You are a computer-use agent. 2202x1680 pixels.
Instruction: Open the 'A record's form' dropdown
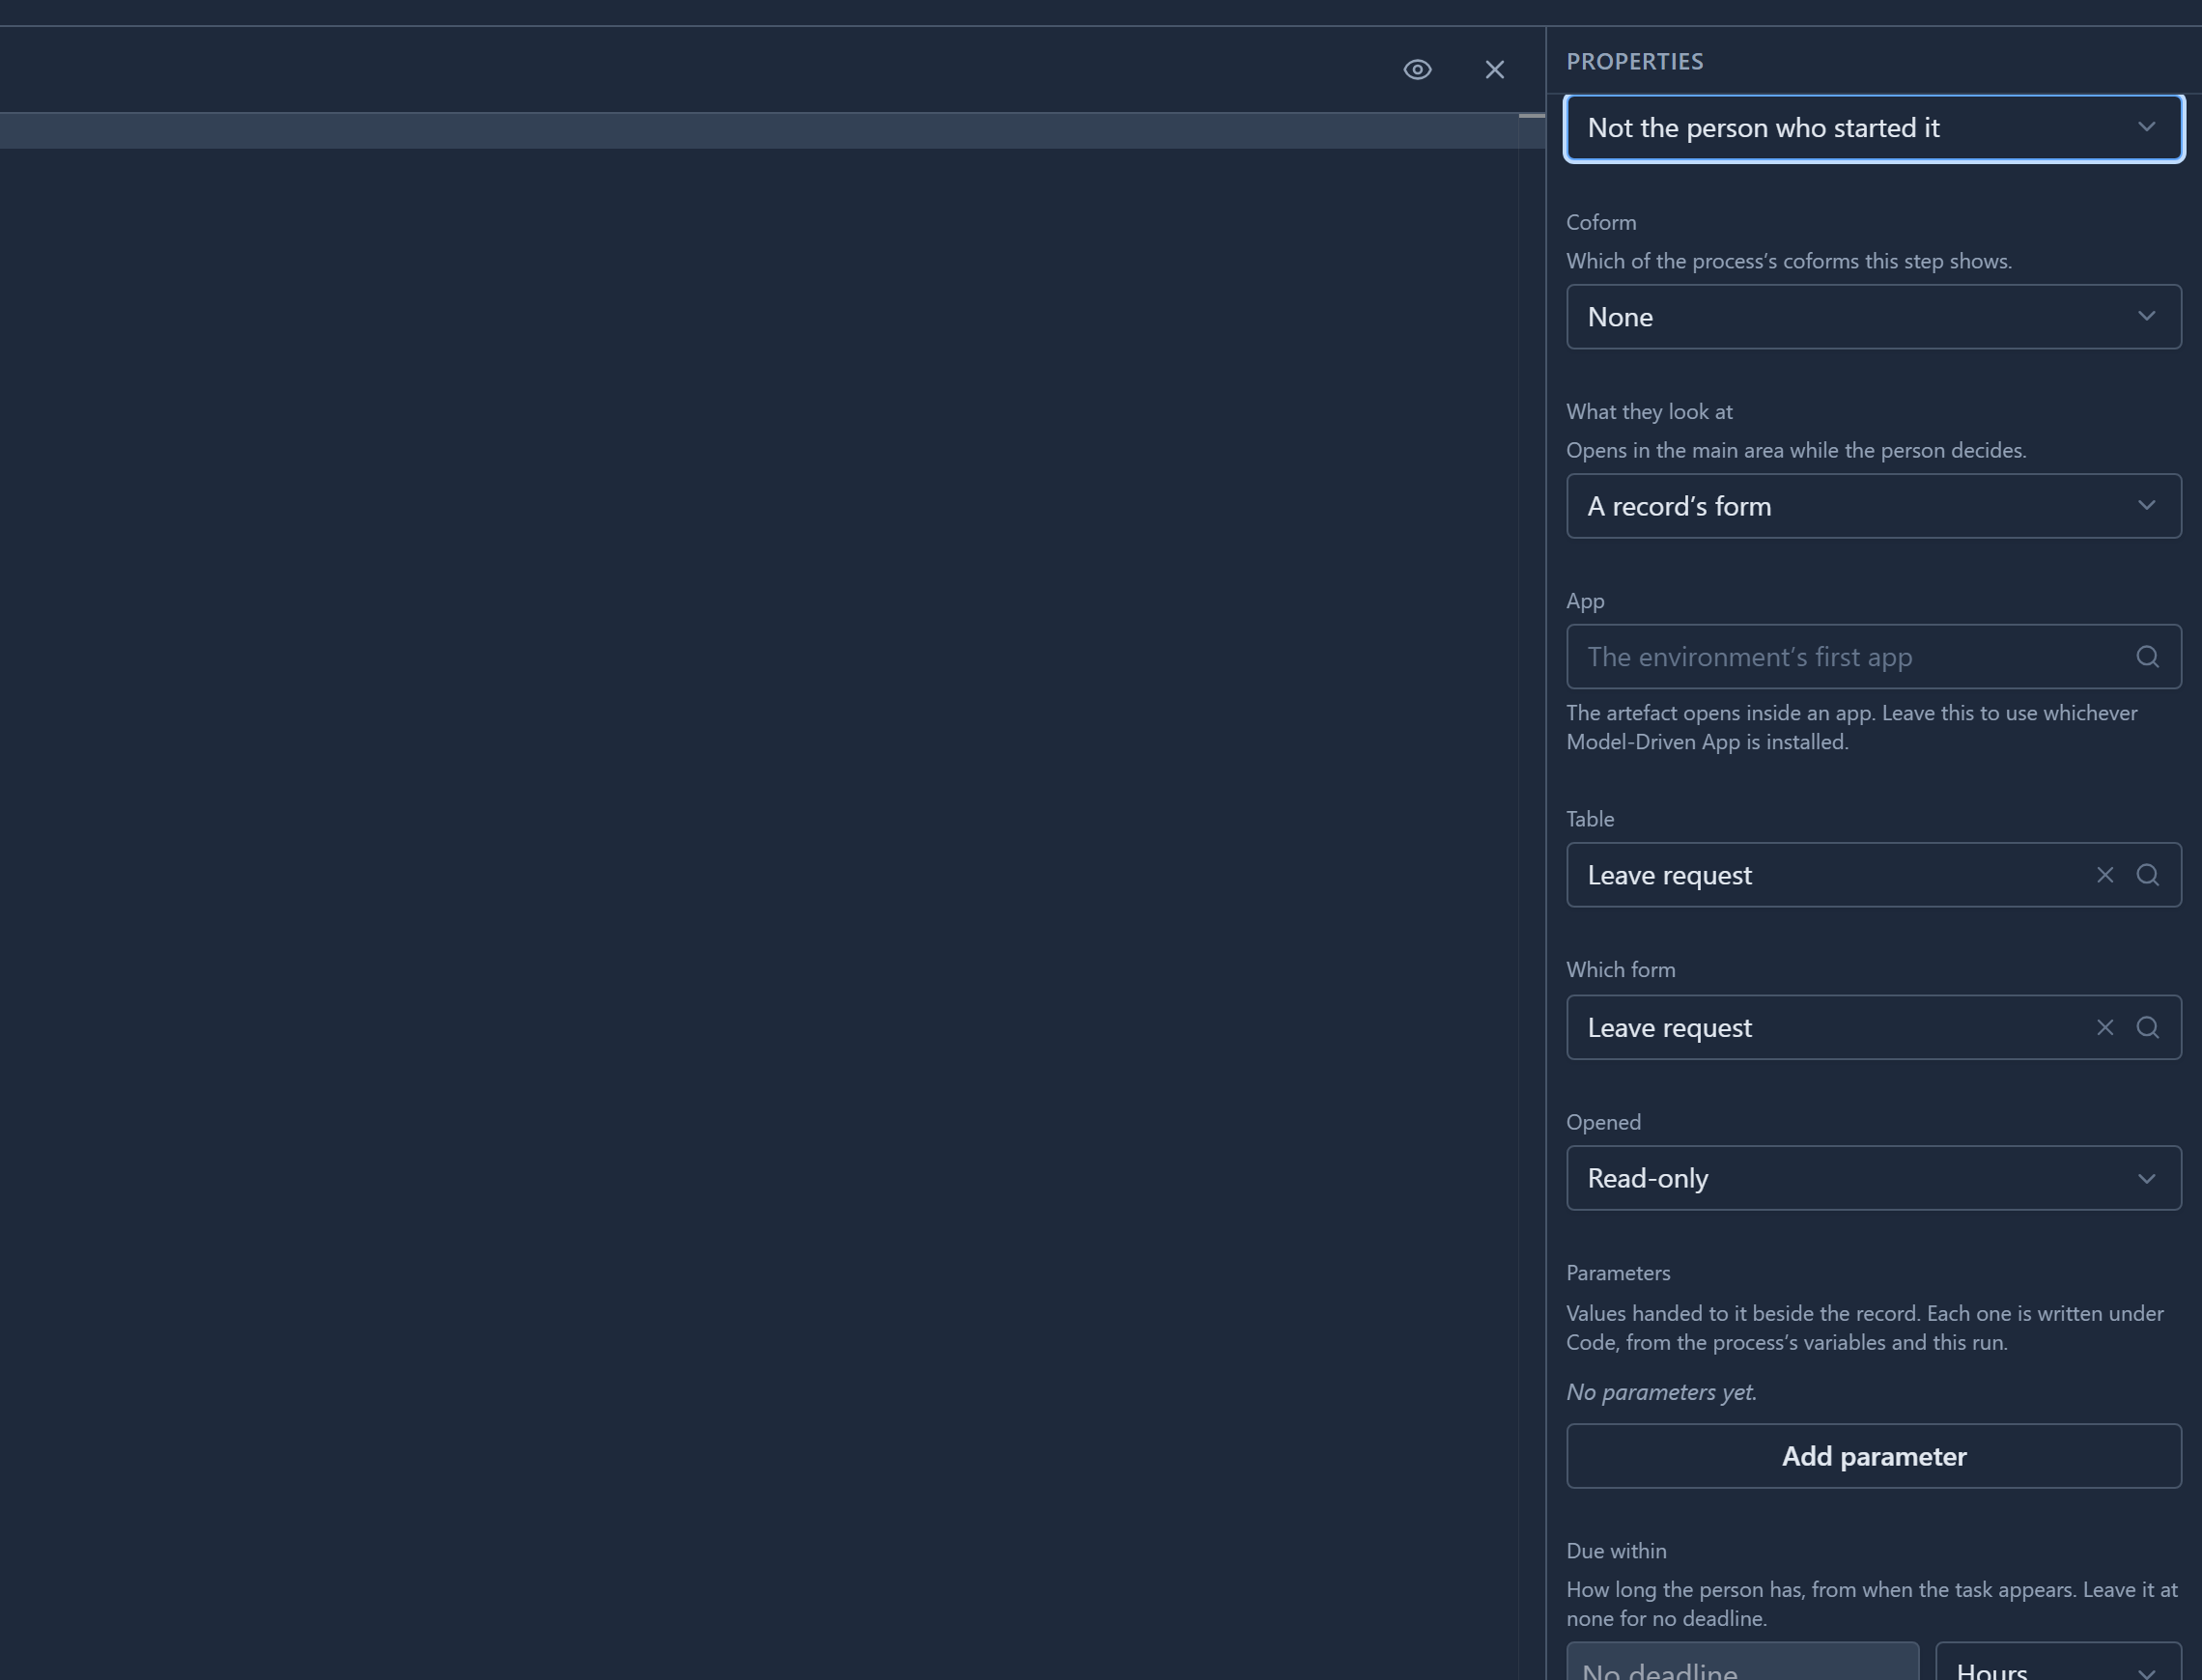coord(1873,506)
